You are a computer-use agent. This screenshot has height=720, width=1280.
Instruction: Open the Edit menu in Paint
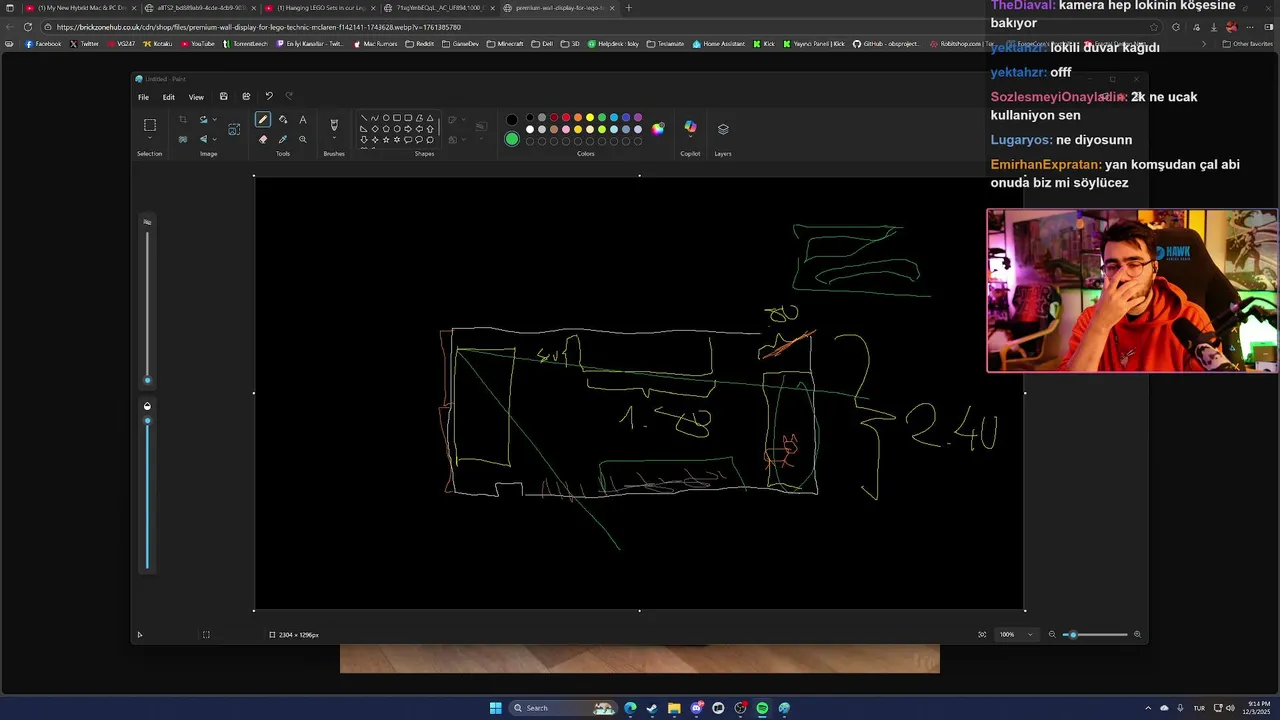[169, 97]
